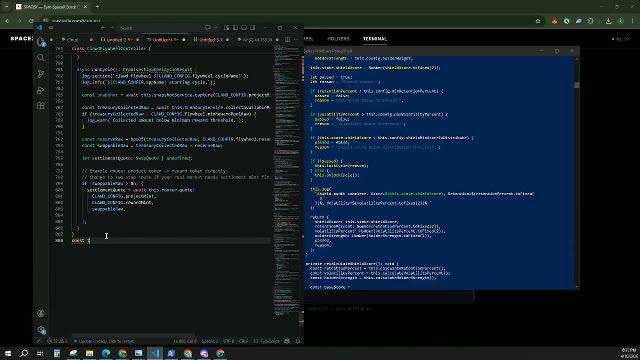This screenshot has height=360, width=640.
Task: Open the remote window indicator in the status bar
Action: pos(39,341)
